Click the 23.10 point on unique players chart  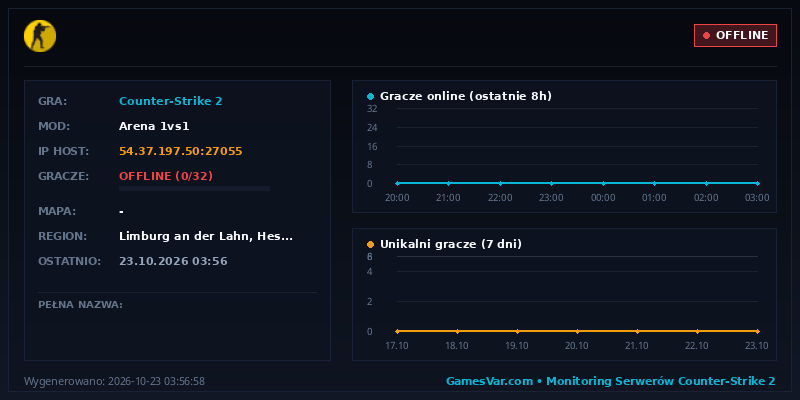tap(758, 331)
